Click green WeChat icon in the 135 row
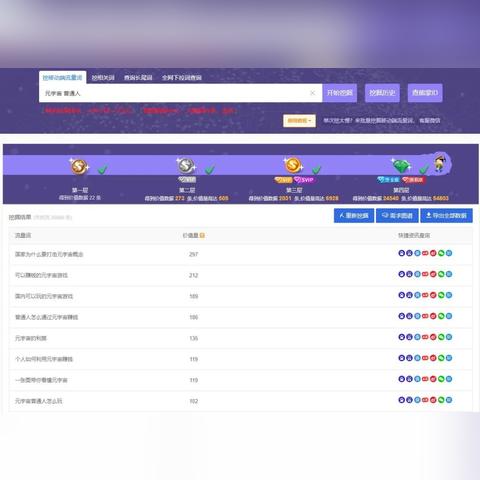Screen dimensions: 480x480 pos(441,337)
